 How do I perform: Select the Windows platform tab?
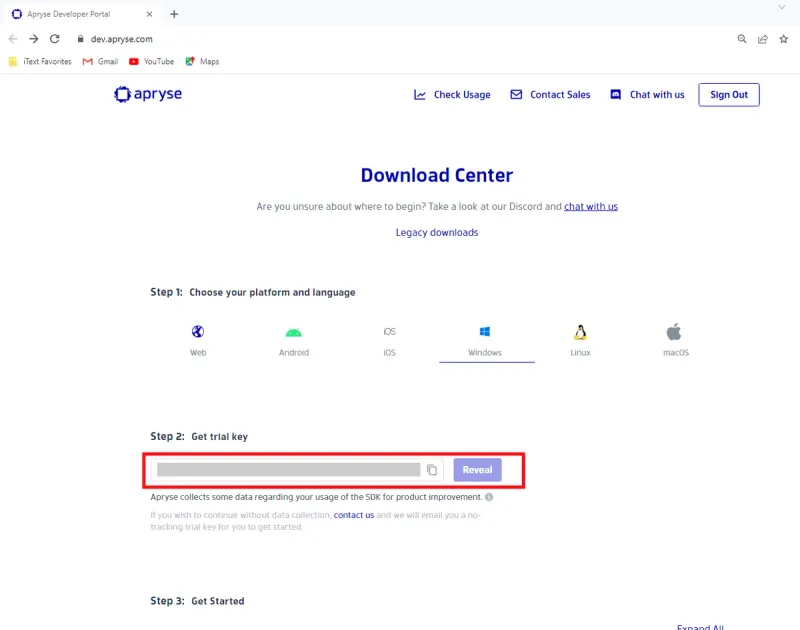coord(485,340)
